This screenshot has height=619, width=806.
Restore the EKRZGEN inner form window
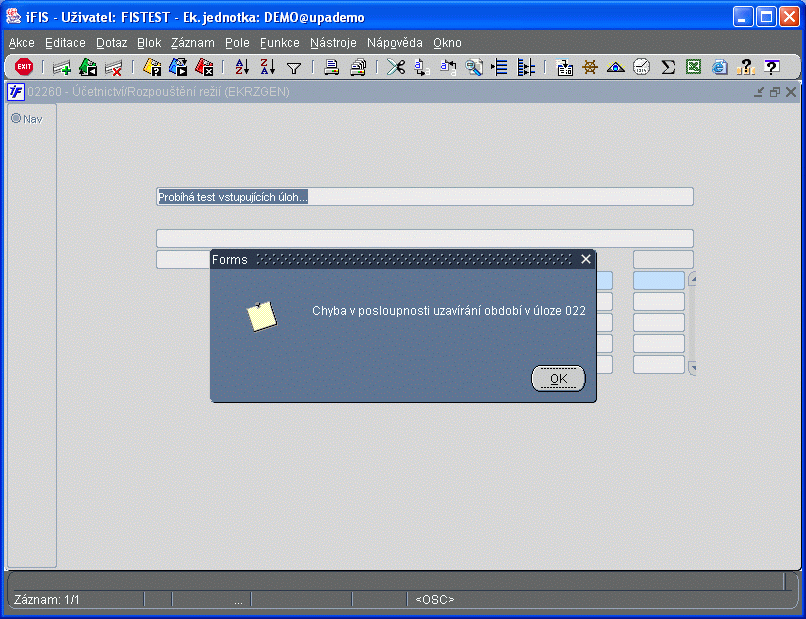(x=775, y=92)
